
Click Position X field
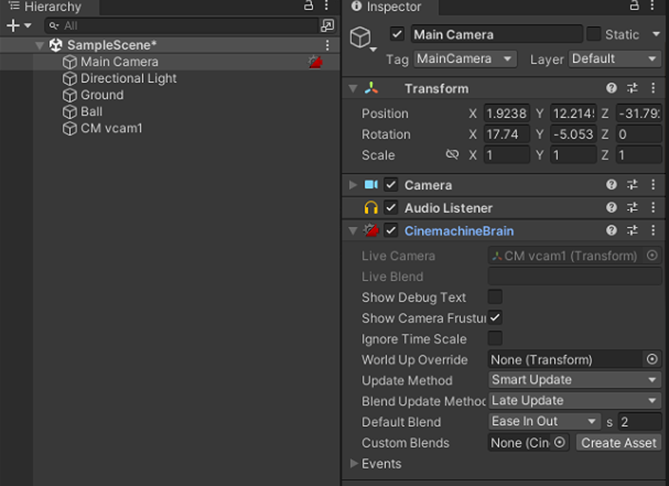(506, 113)
